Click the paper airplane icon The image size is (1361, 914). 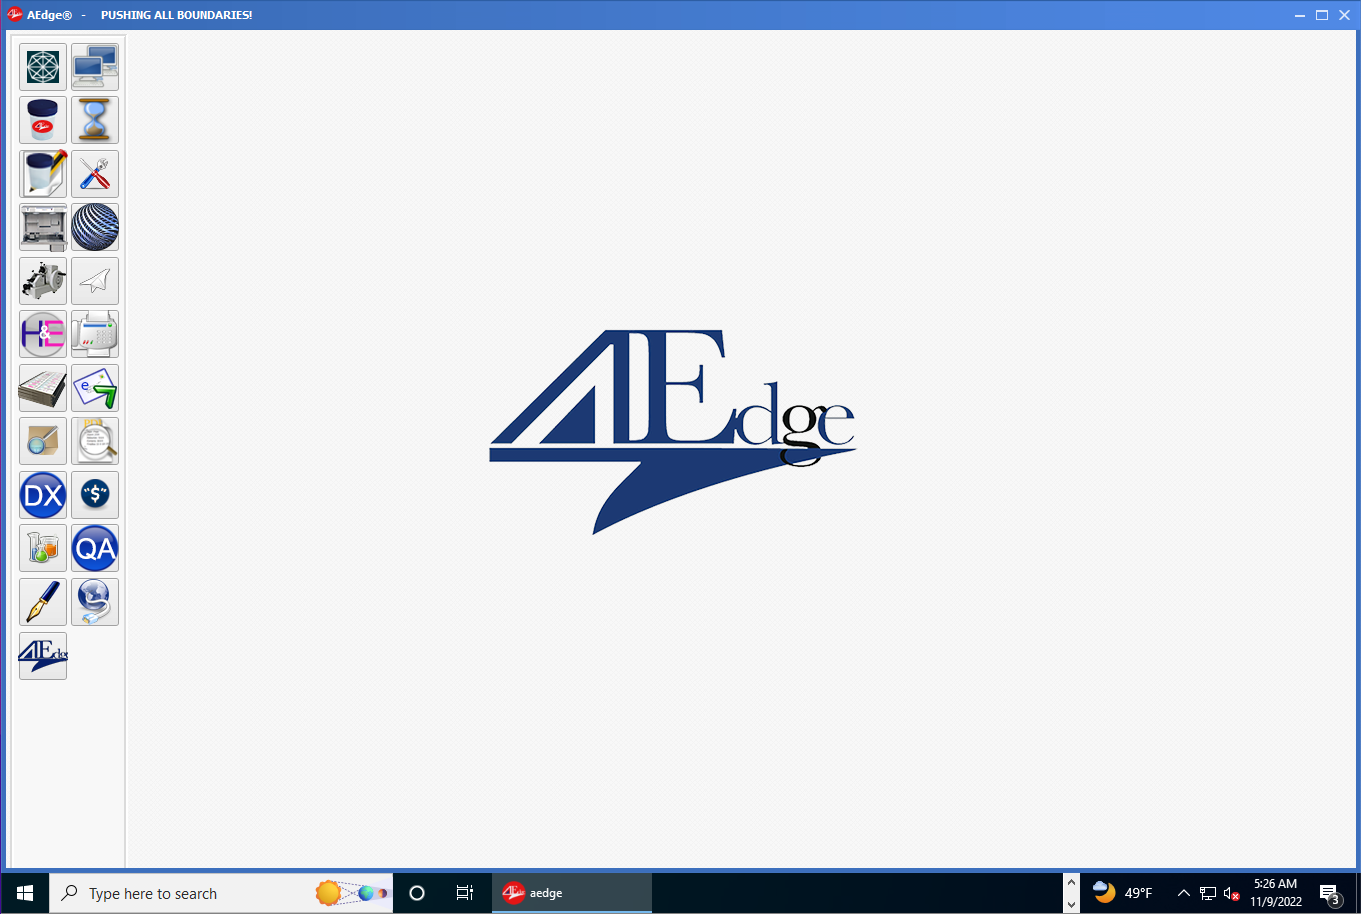point(95,281)
